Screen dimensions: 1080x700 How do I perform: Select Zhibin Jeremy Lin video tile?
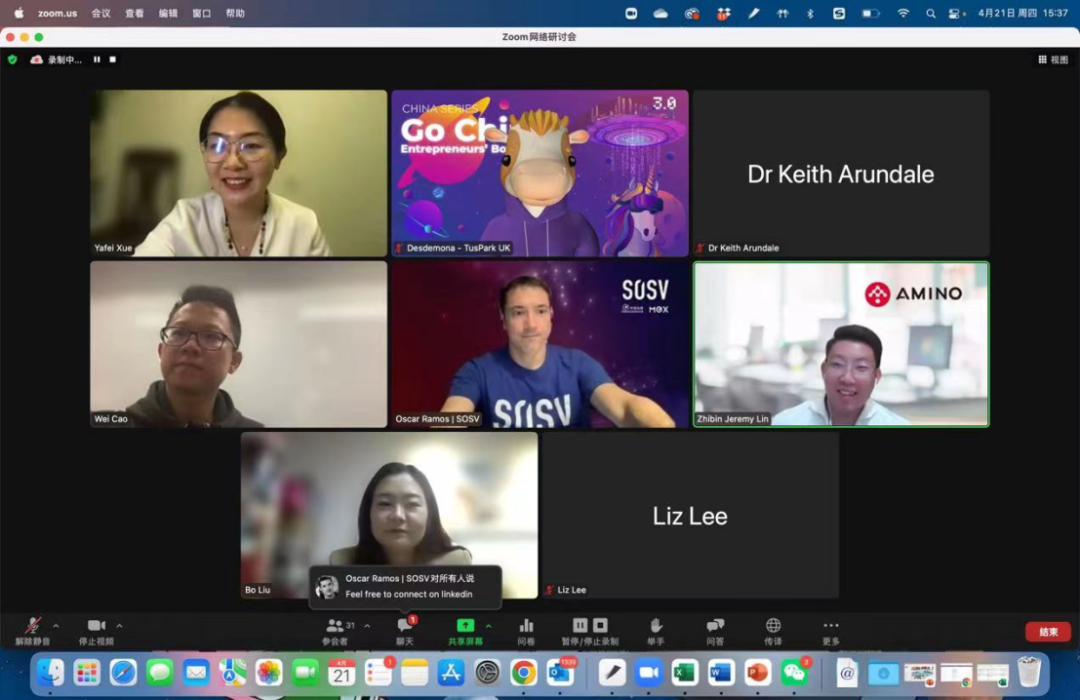coord(841,344)
